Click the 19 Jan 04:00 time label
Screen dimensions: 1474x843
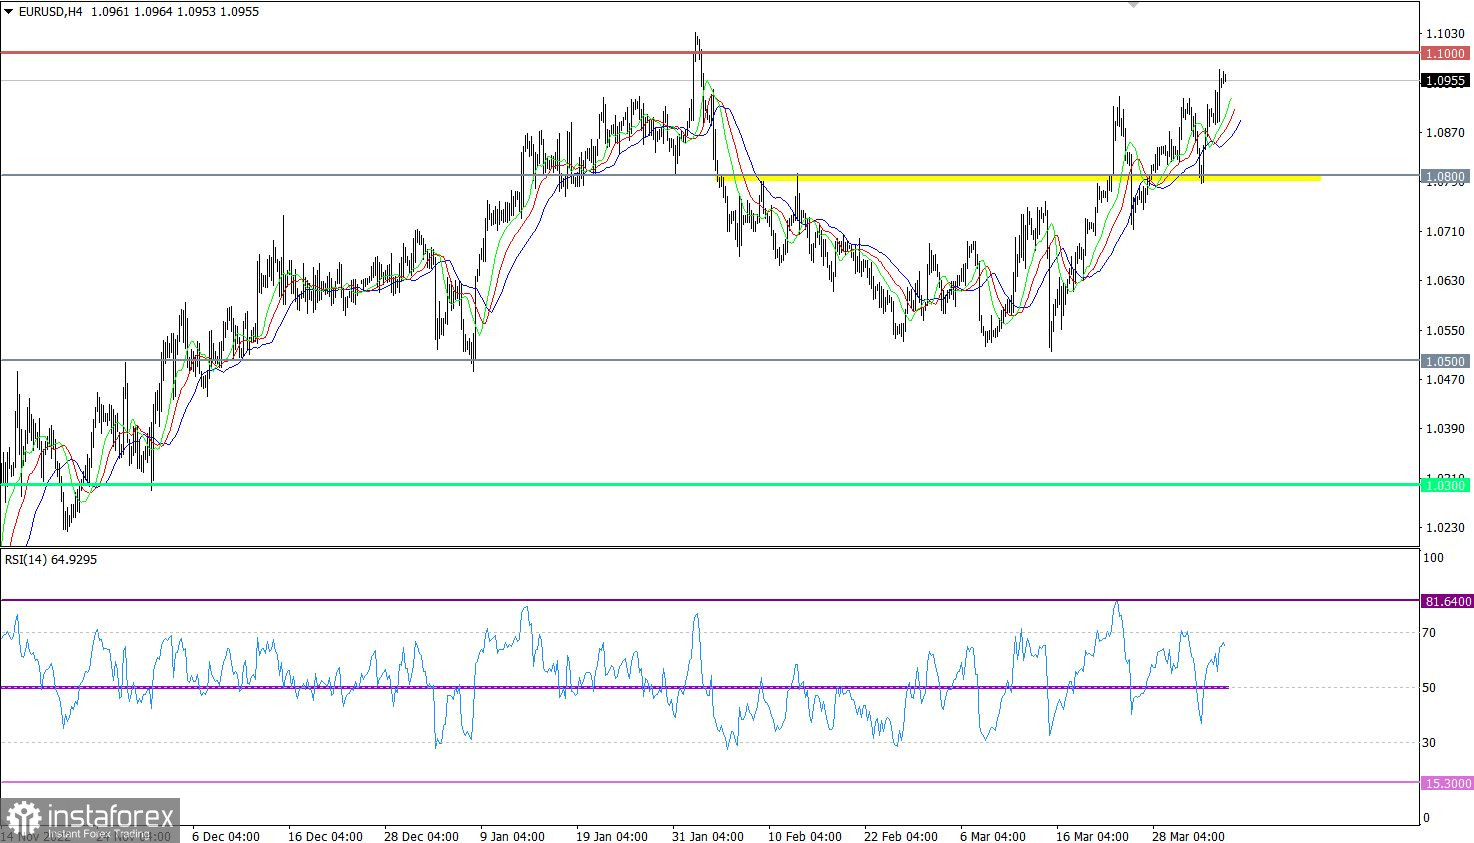(612, 836)
